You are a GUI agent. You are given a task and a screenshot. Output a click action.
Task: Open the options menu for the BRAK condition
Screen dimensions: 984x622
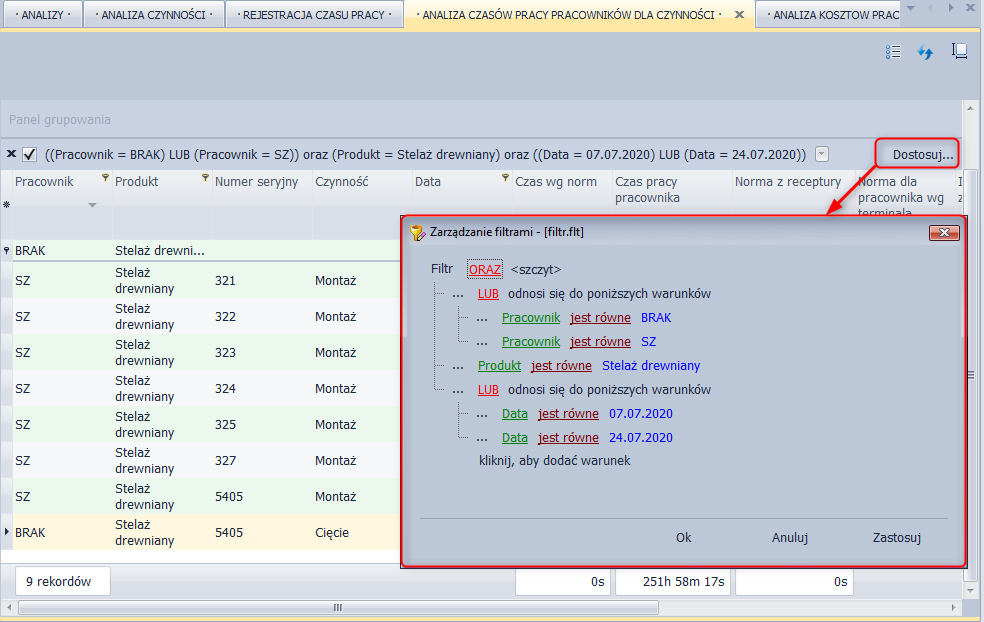[x=481, y=318]
